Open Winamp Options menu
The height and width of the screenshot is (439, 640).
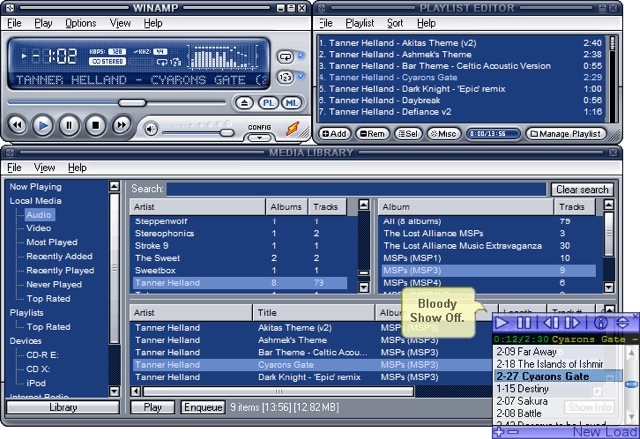pyautogui.click(x=81, y=24)
